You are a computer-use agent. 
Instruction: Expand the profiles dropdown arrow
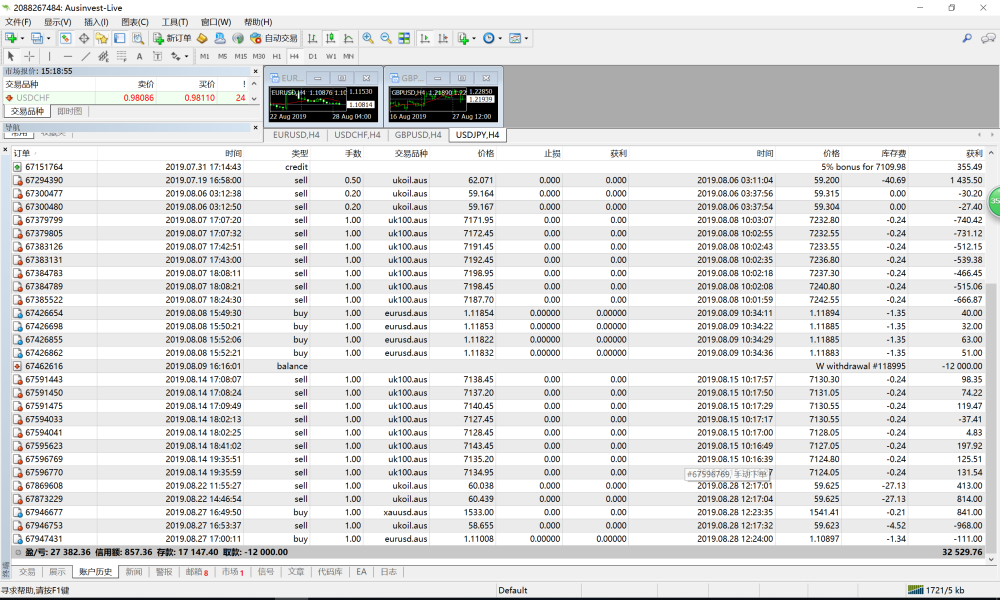(48, 38)
